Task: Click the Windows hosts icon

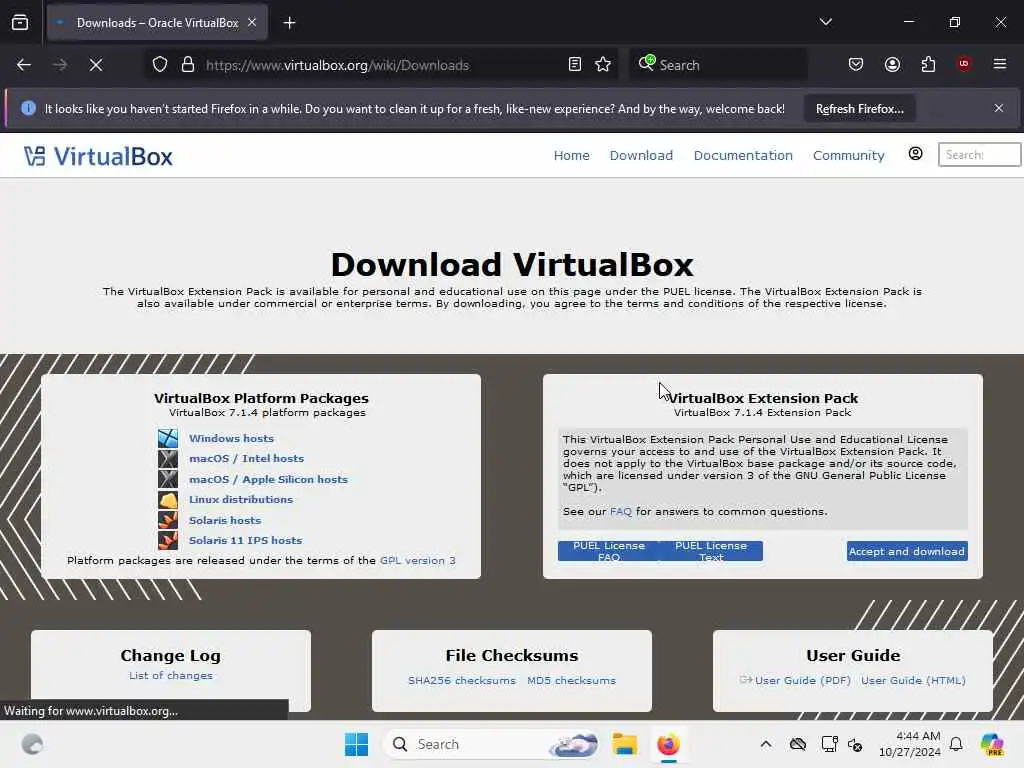Action: click(168, 438)
